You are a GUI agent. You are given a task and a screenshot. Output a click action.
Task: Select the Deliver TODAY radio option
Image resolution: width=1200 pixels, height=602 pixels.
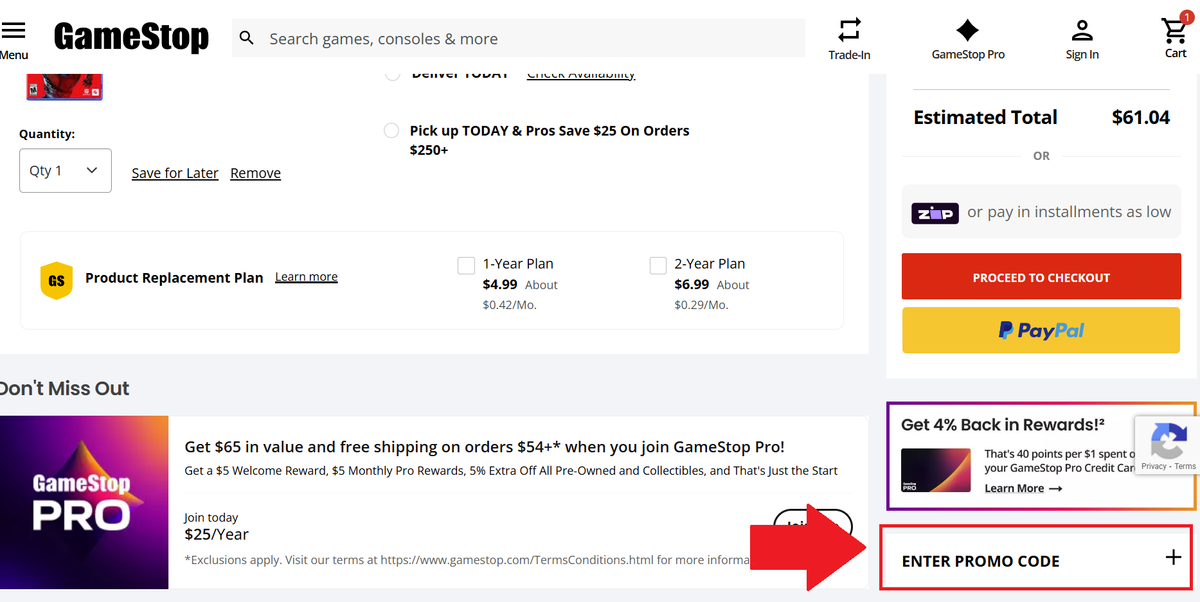tap(391, 72)
